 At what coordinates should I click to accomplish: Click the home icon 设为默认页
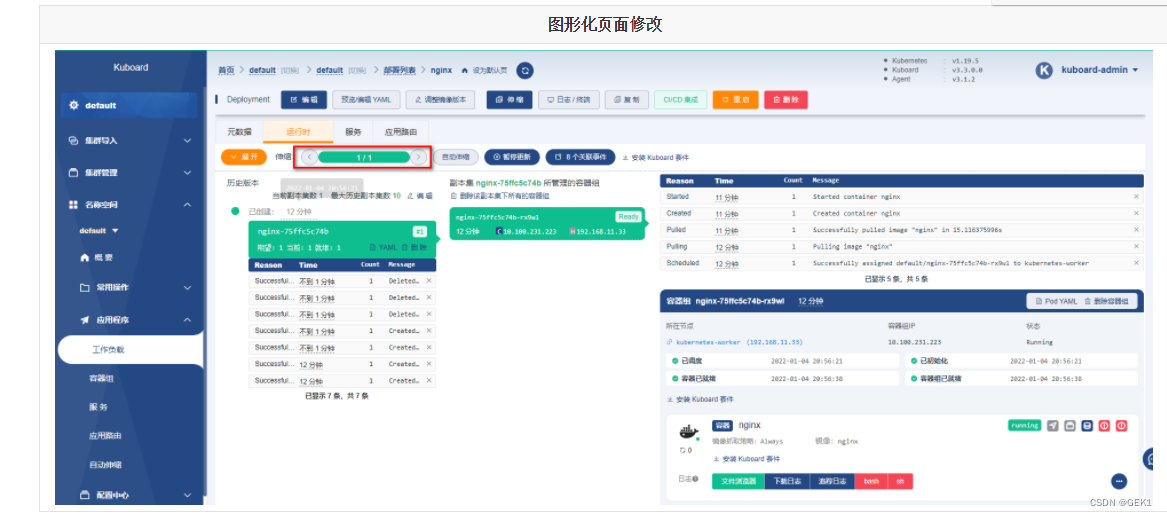point(465,70)
